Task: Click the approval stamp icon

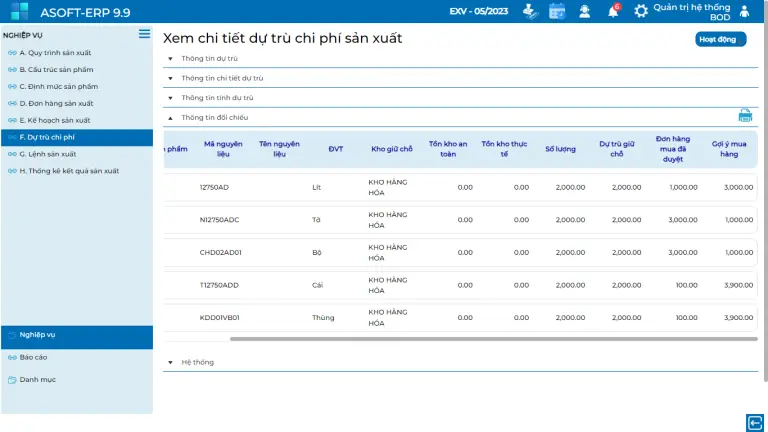Action: tap(530, 11)
